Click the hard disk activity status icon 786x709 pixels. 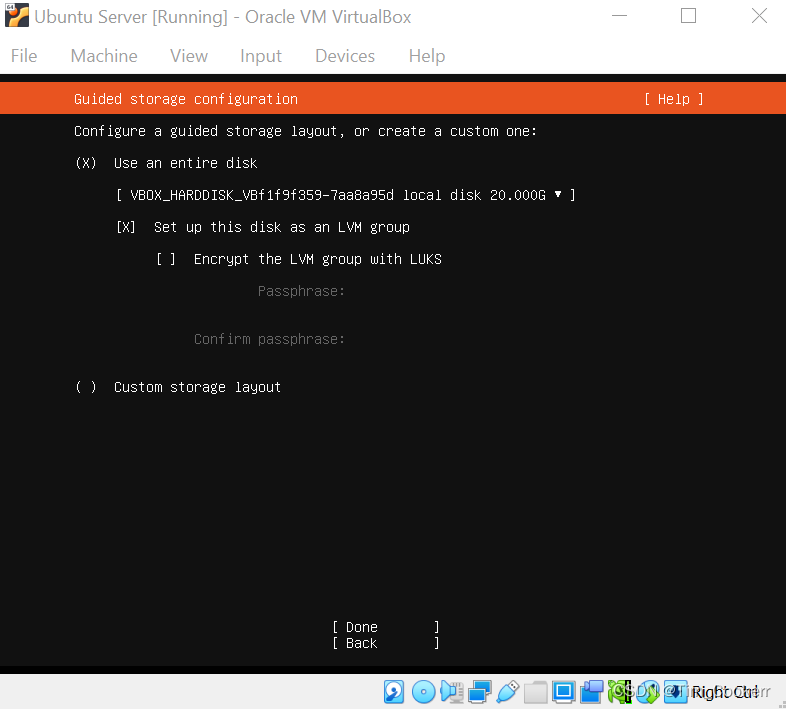point(394,692)
